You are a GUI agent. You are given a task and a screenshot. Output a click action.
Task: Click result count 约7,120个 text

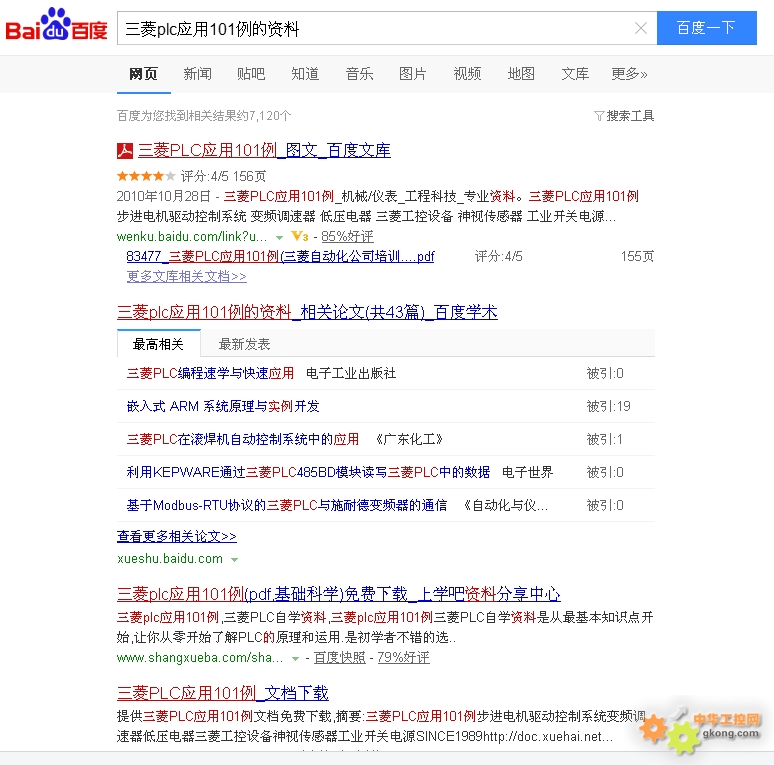tap(204, 116)
